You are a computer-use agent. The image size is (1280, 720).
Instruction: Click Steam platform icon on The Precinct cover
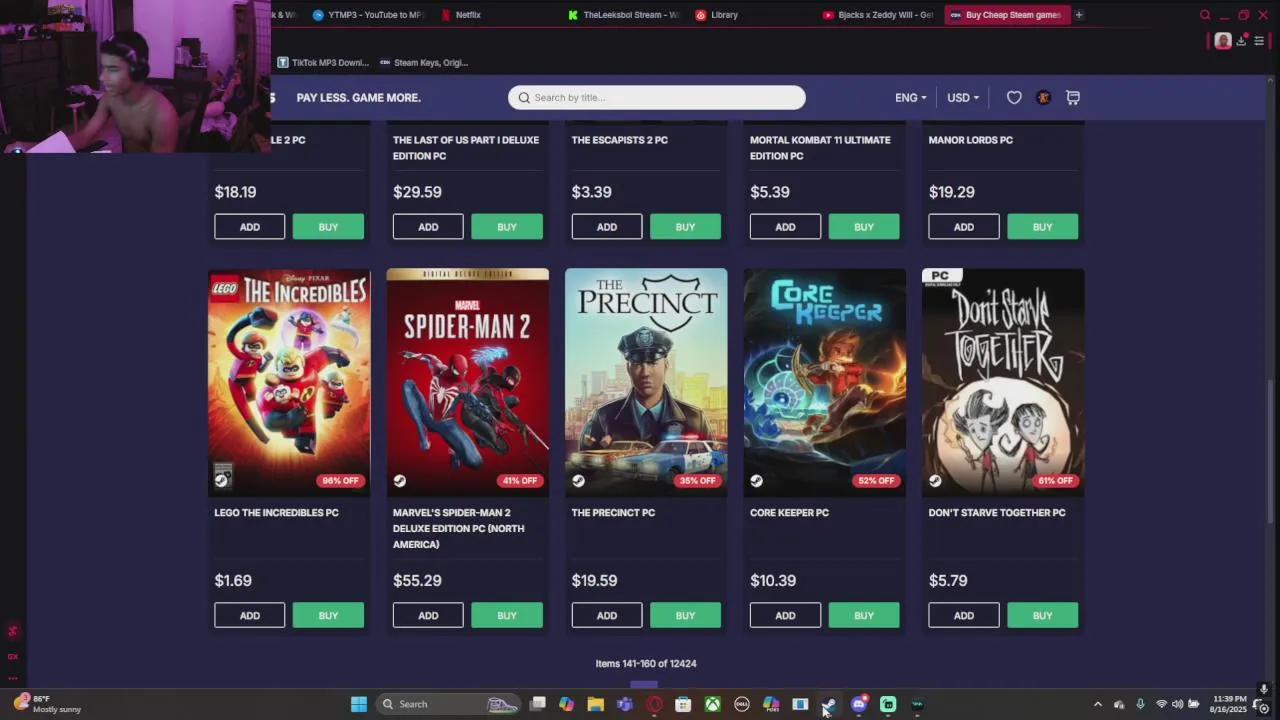[x=578, y=480]
